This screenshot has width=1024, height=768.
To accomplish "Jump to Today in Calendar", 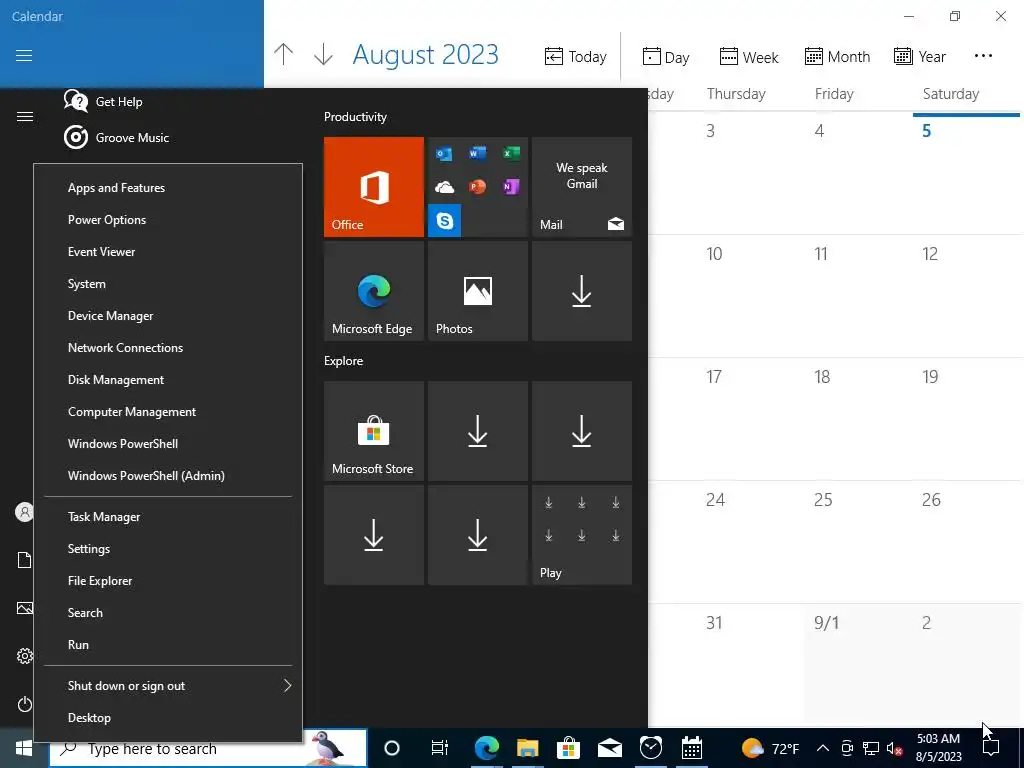I will pyautogui.click(x=575, y=57).
